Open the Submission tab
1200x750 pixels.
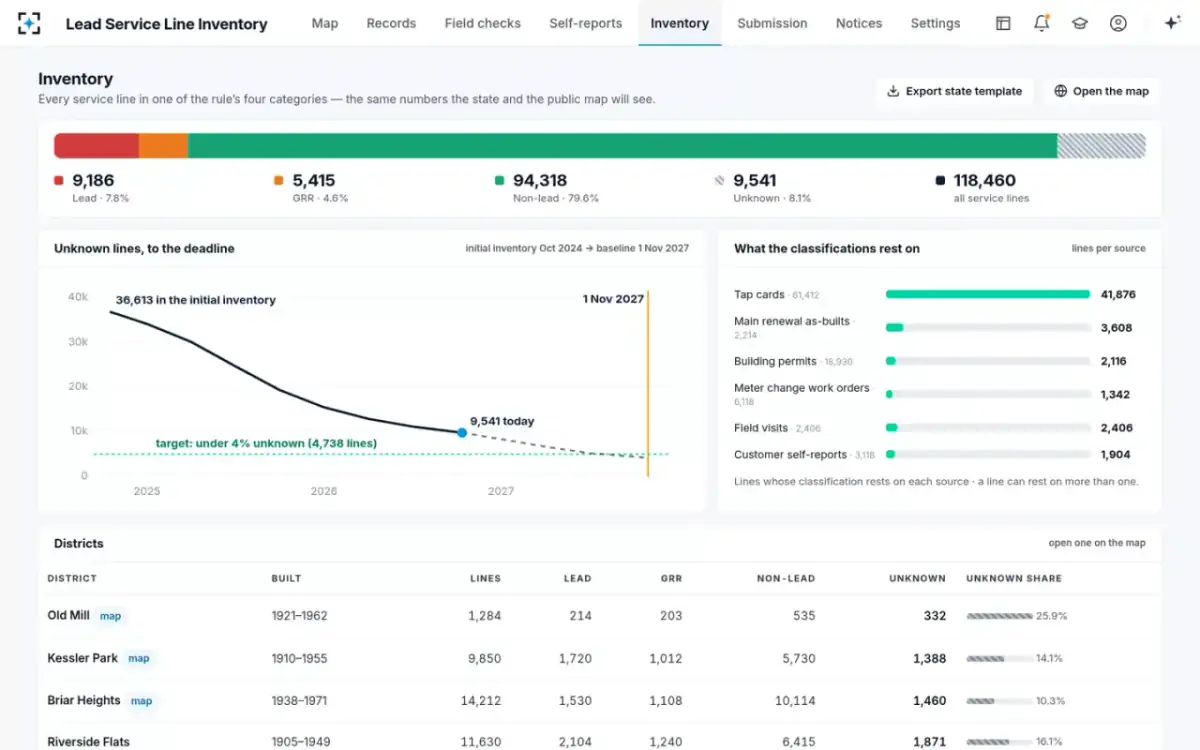click(x=772, y=23)
